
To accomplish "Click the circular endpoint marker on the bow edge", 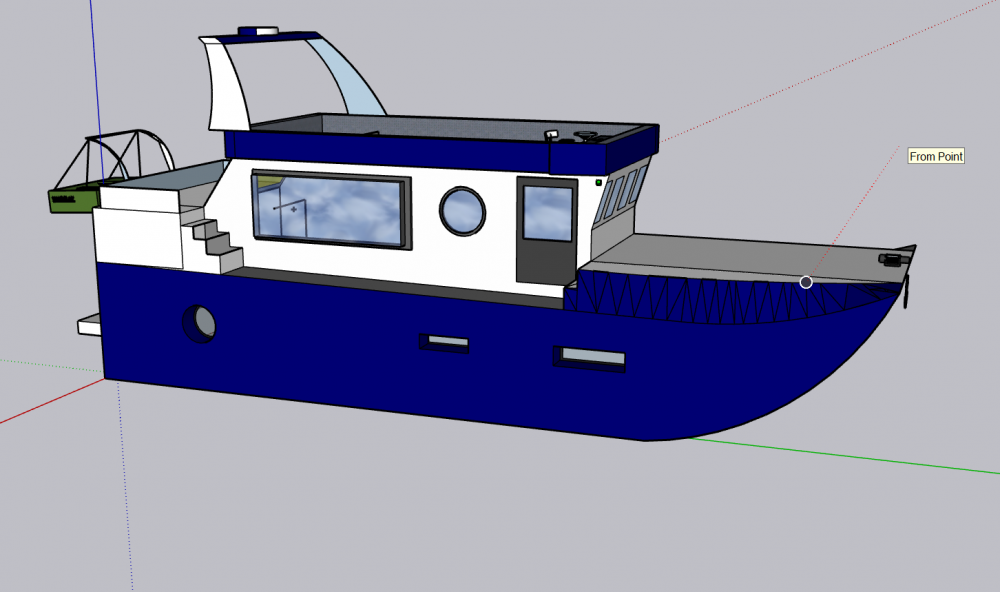I will point(806,282).
